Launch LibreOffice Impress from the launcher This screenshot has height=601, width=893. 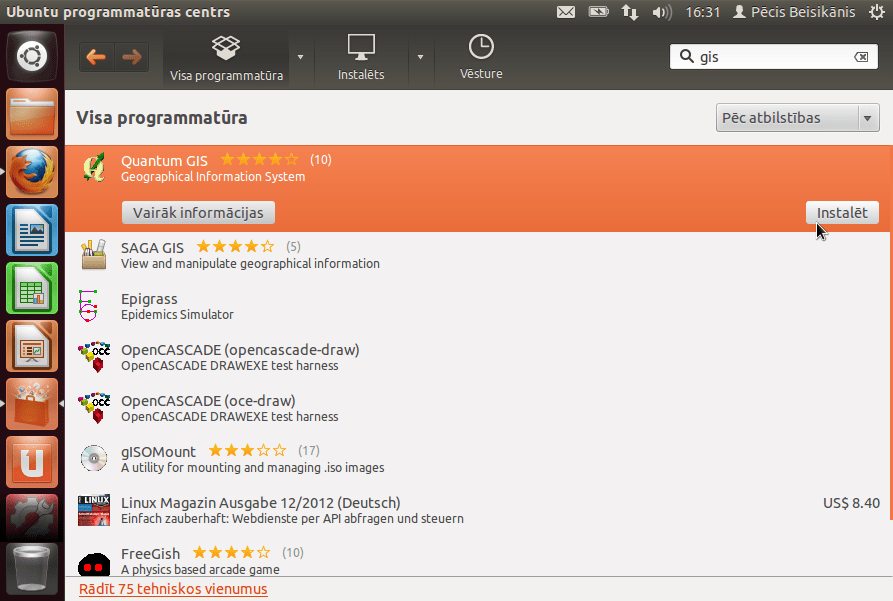32,346
